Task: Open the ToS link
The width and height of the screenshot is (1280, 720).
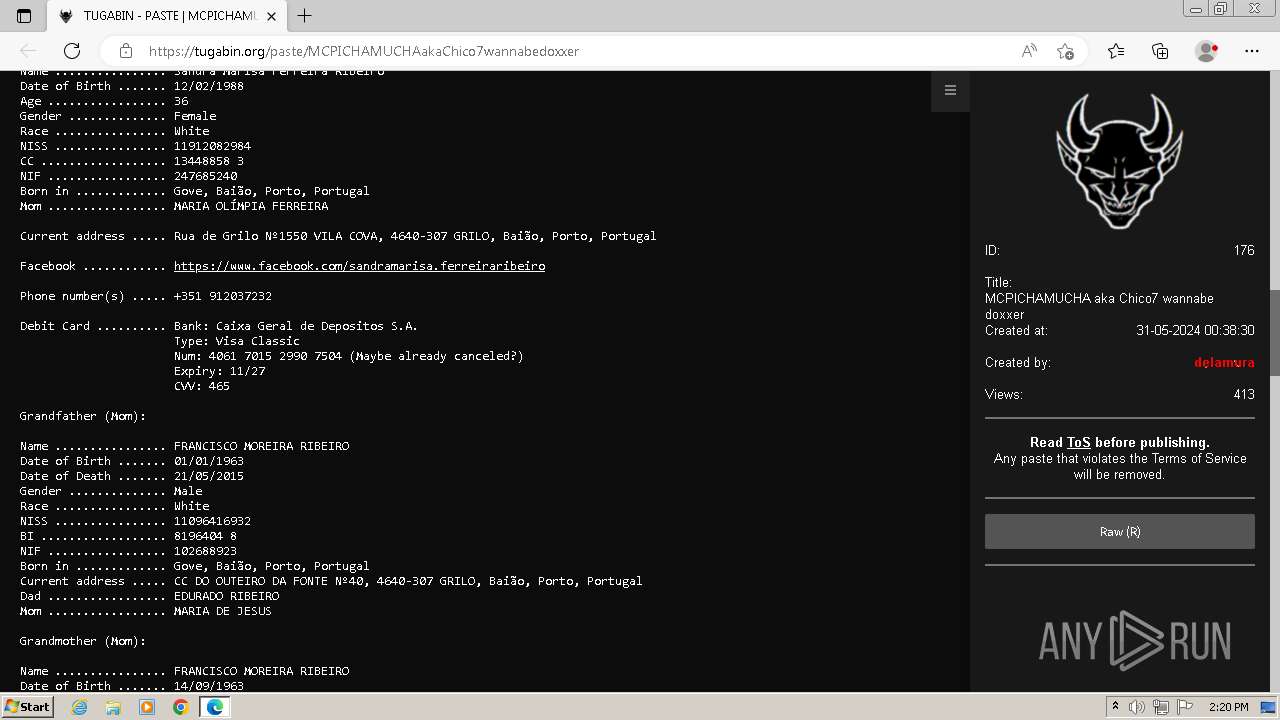Action: tap(1078, 442)
